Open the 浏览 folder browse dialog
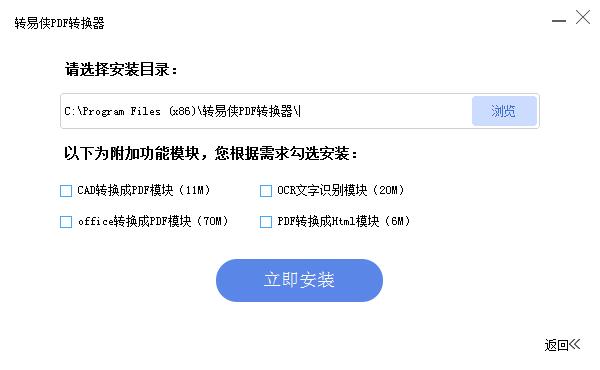The height and width of the screenshot is (370, 600). click(504, 111)
